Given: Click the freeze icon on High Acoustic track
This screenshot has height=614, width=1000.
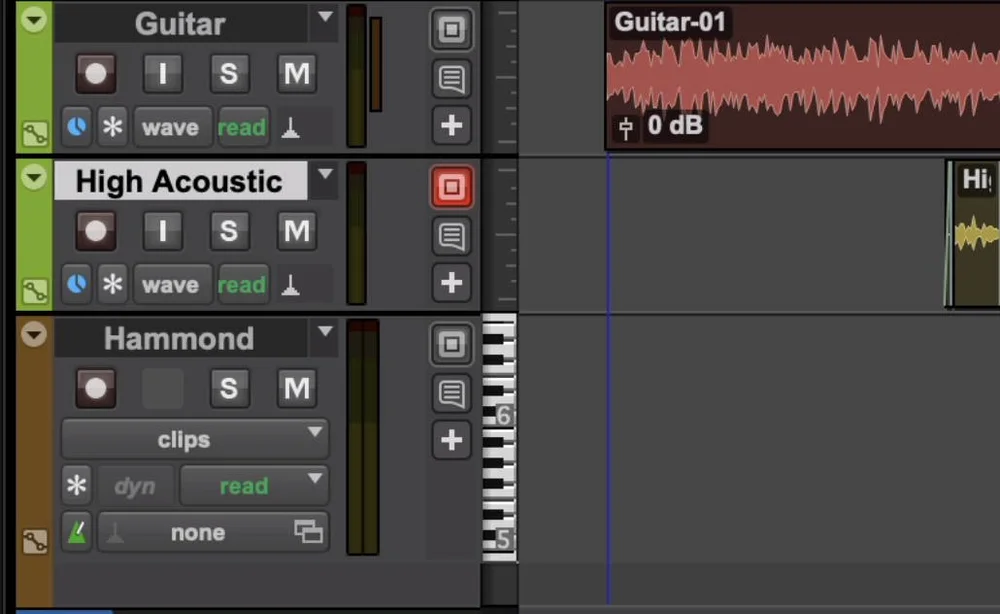Looking at the screenshot, I should [451, 186].
